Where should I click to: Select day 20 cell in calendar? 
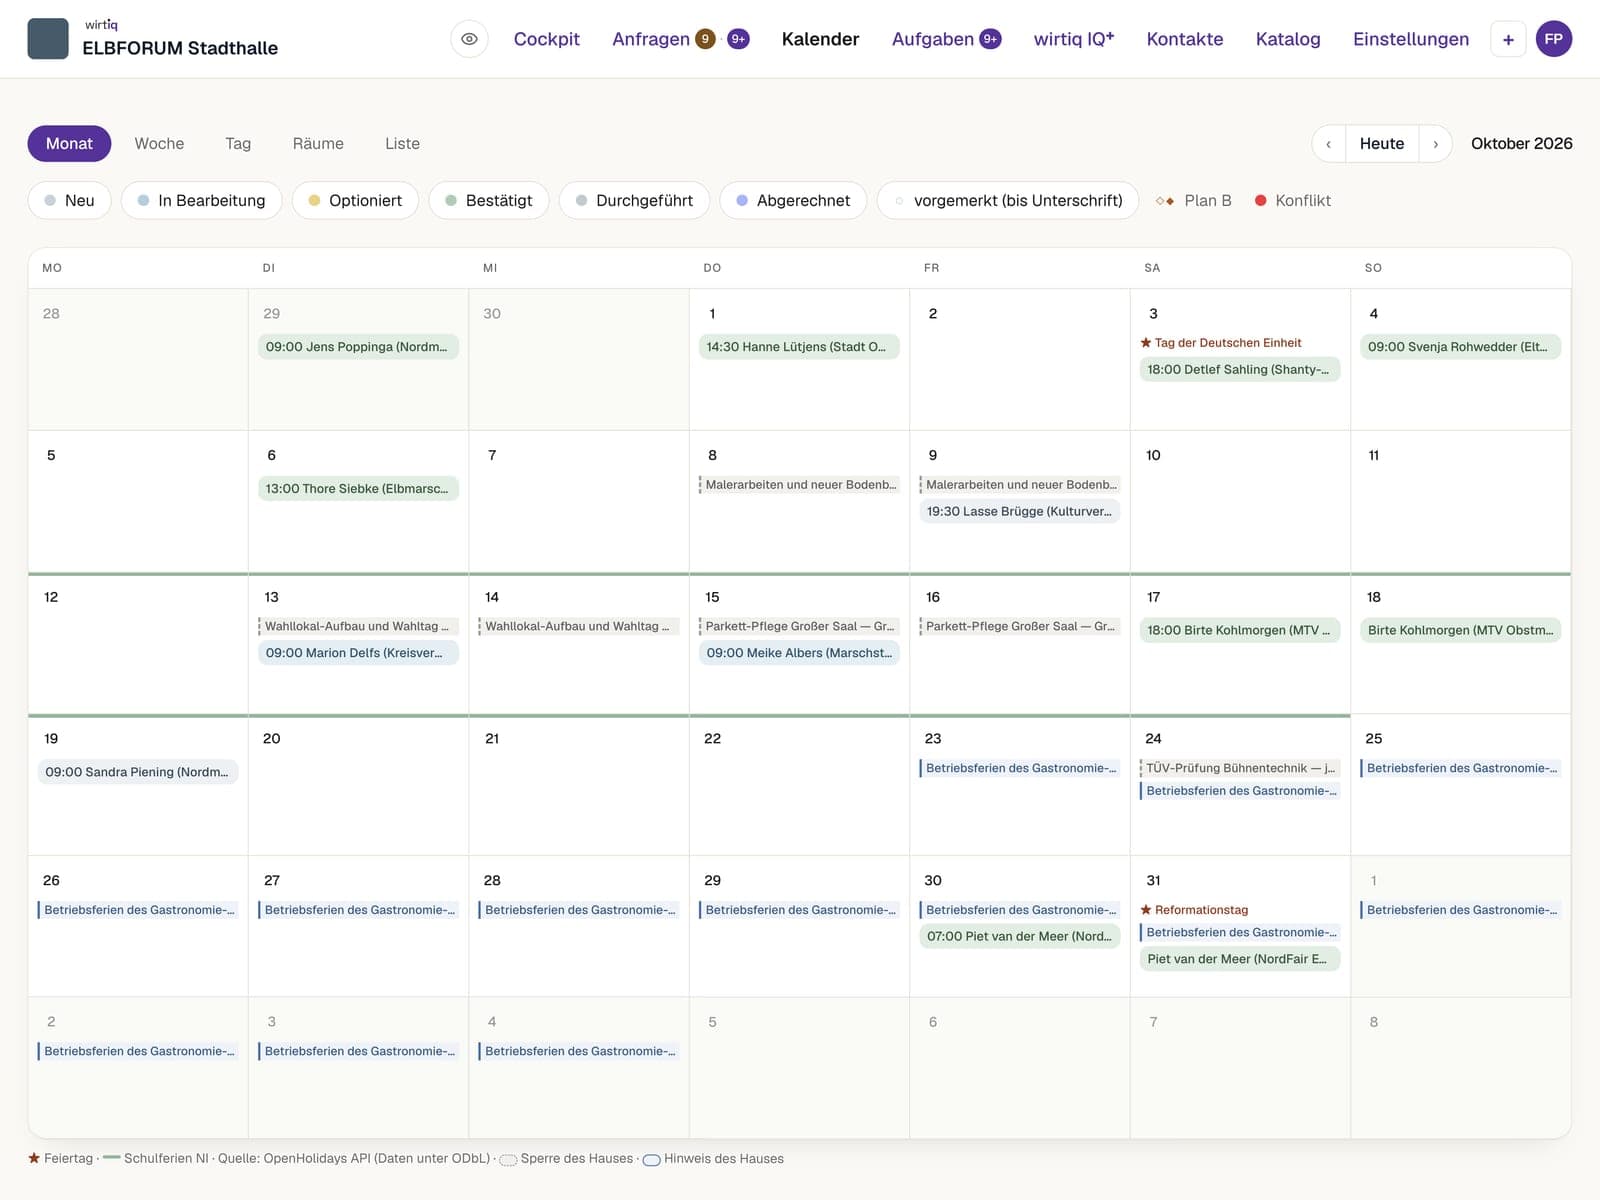[x=358, y=785]
